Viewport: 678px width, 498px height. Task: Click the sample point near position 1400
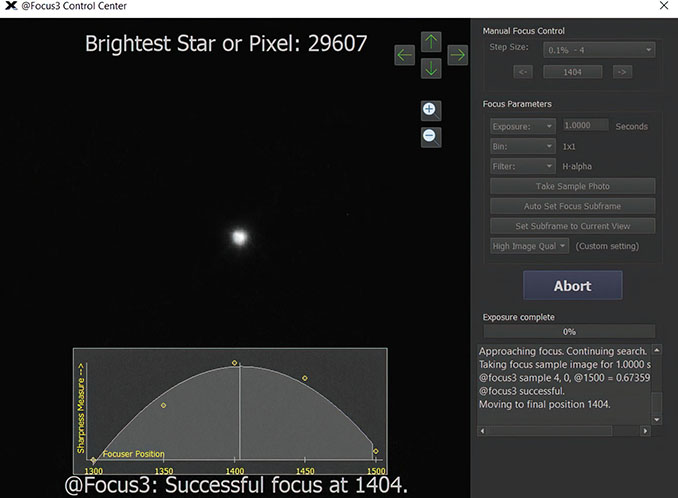[x=234, y=363]
